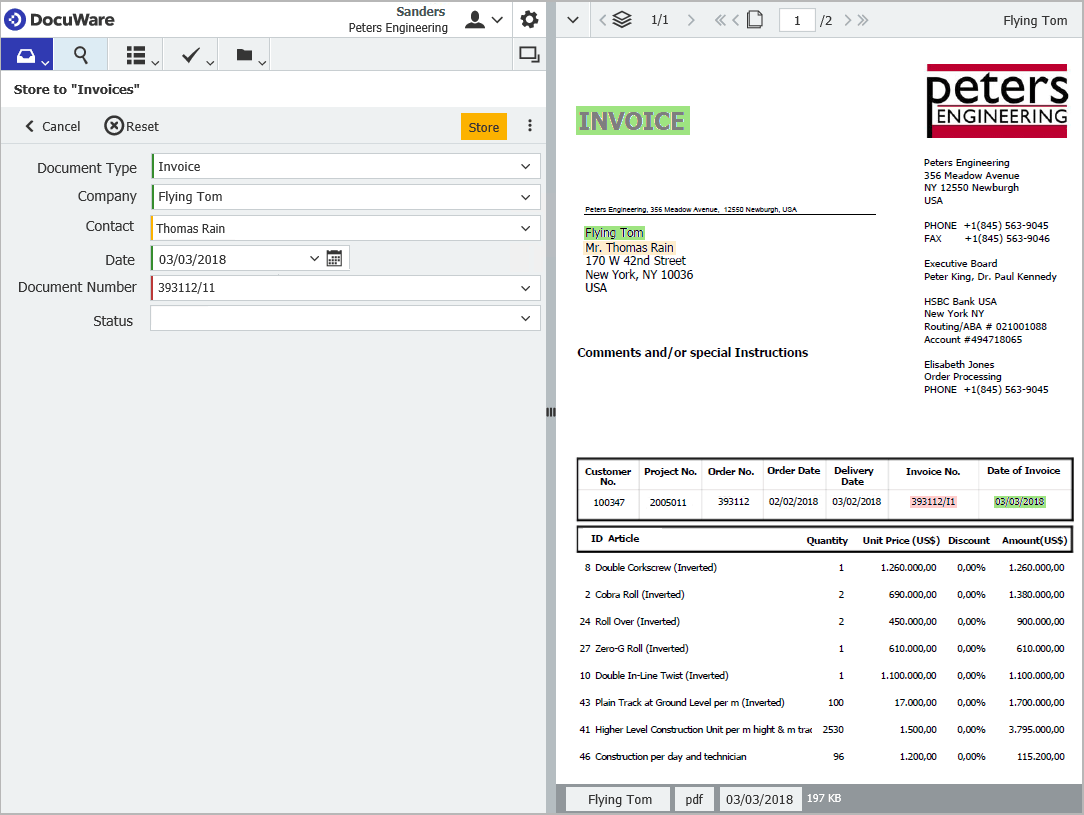The image size is (1084, 815).
Task: Switch to the Flying Tom document tab
Action: (x=617, y=798)
